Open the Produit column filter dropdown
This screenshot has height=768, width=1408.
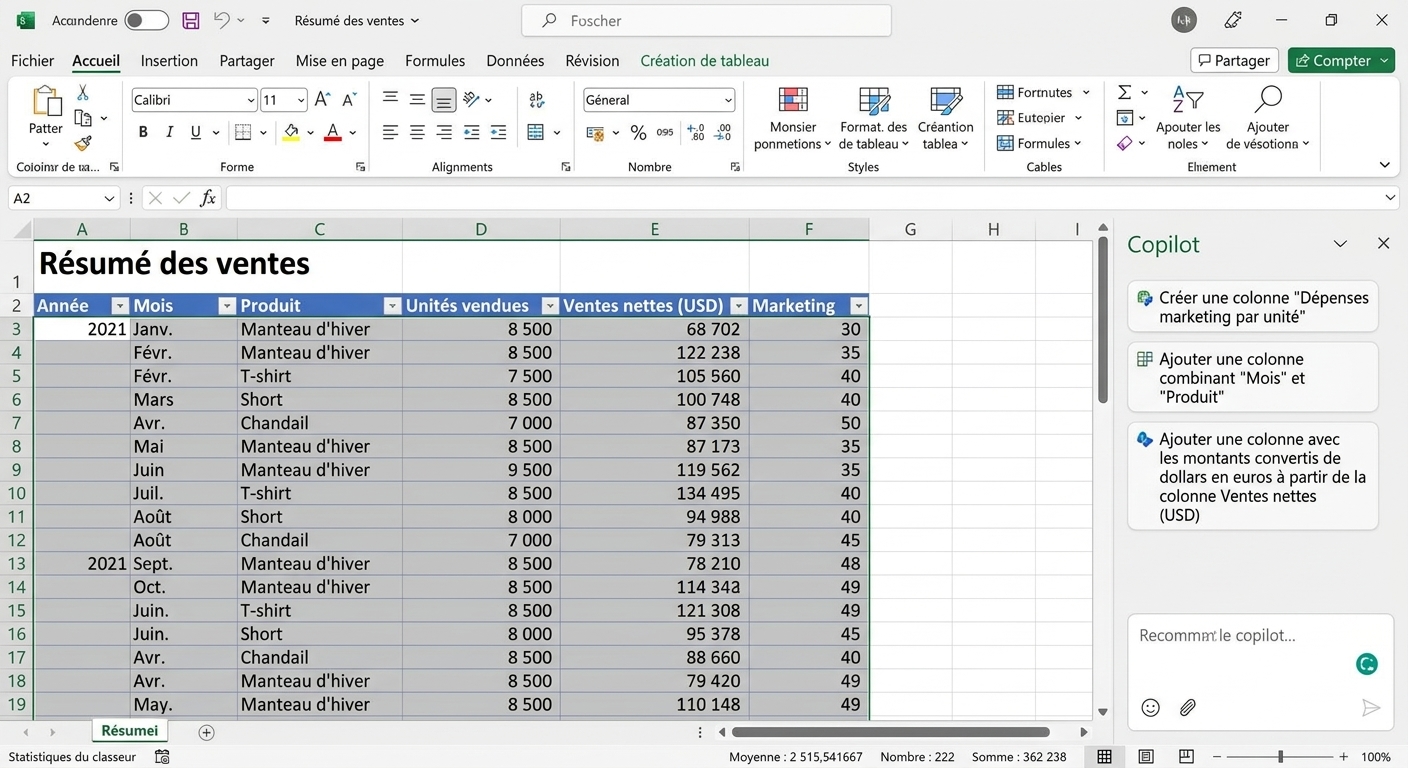391,306
